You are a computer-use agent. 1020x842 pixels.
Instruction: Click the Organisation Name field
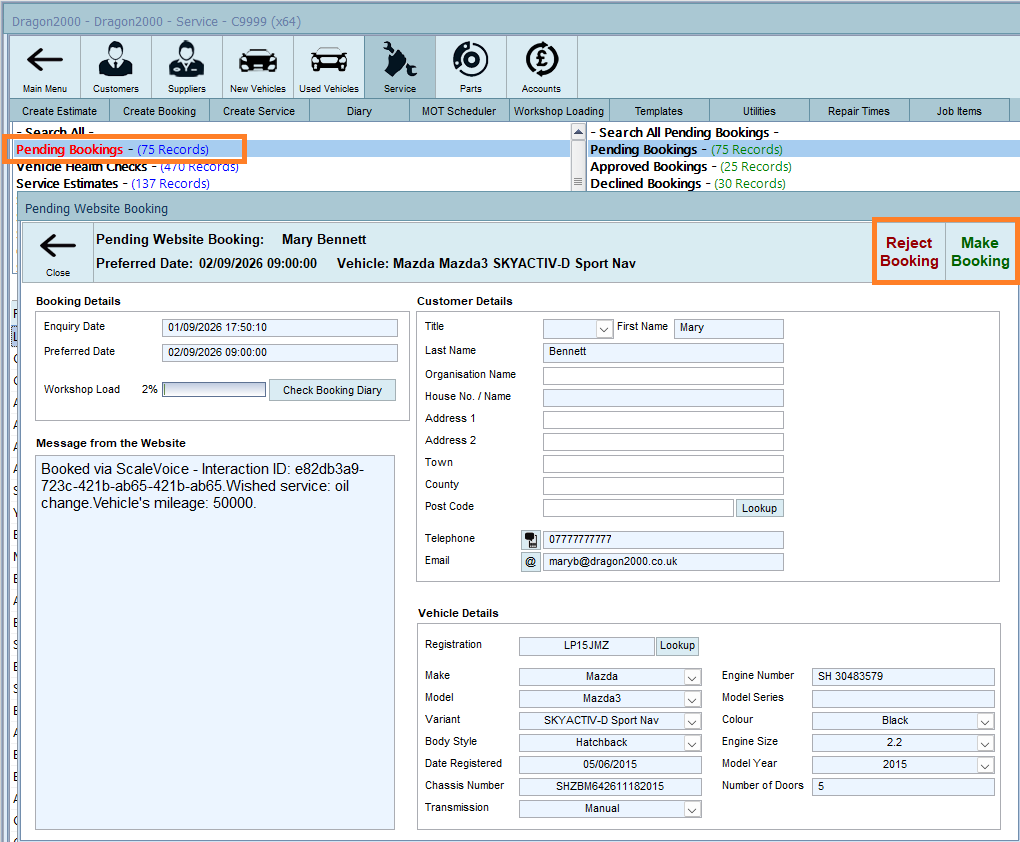click(x=663, y=376)
